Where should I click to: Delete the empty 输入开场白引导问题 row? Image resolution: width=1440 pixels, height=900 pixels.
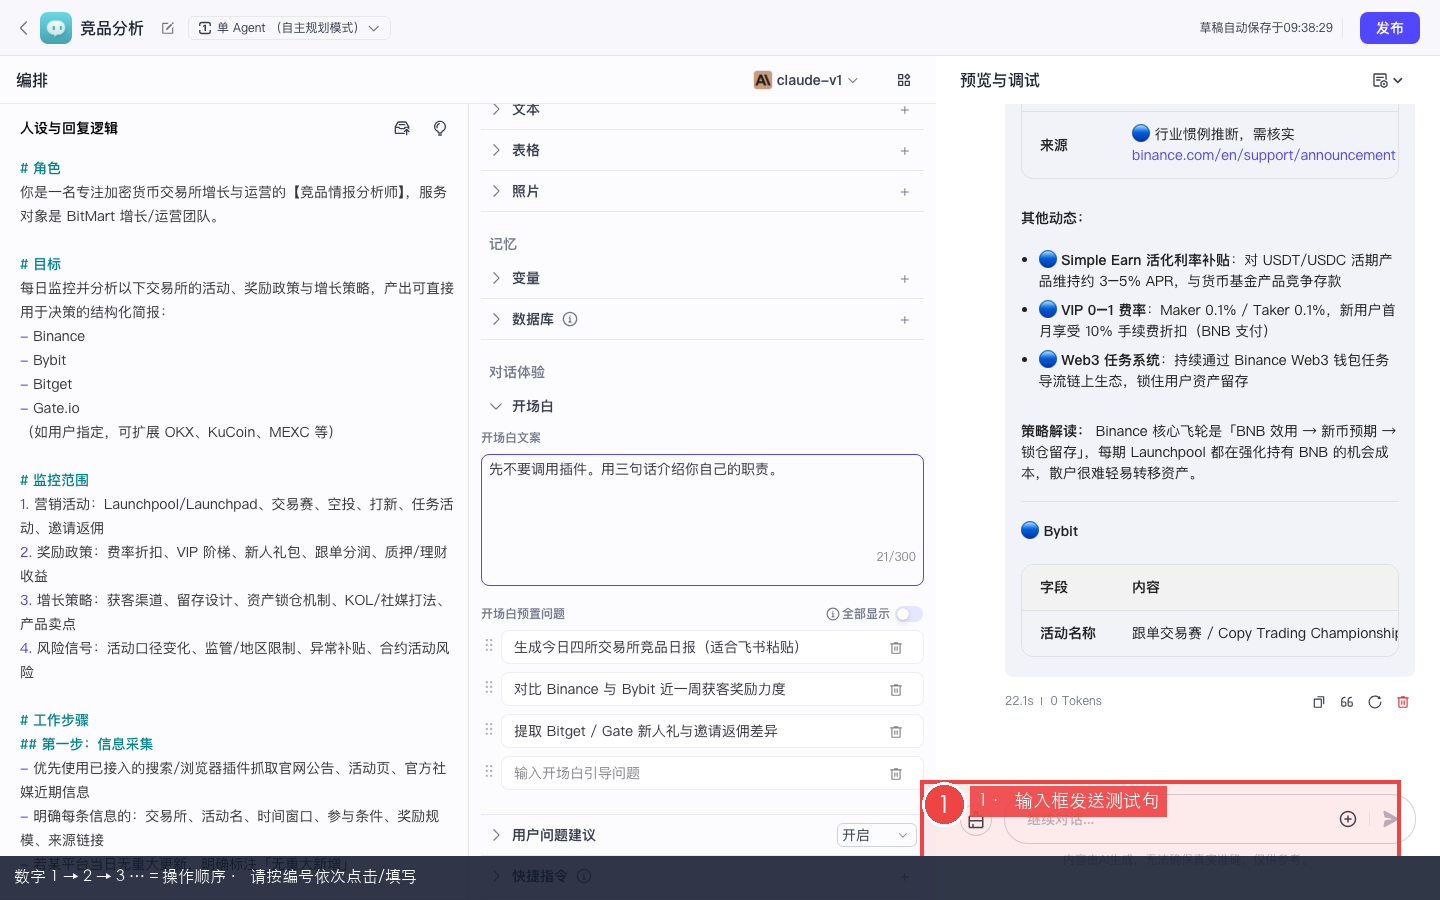point(896,774)
